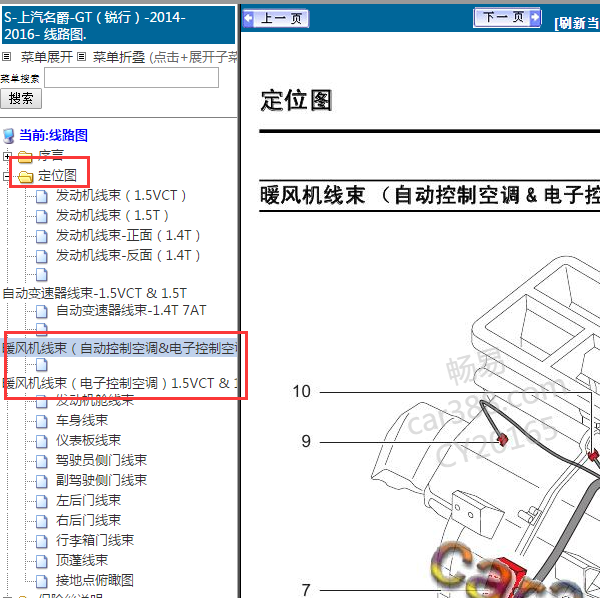Open the 定位图 folder label

[x=57, y=176]
